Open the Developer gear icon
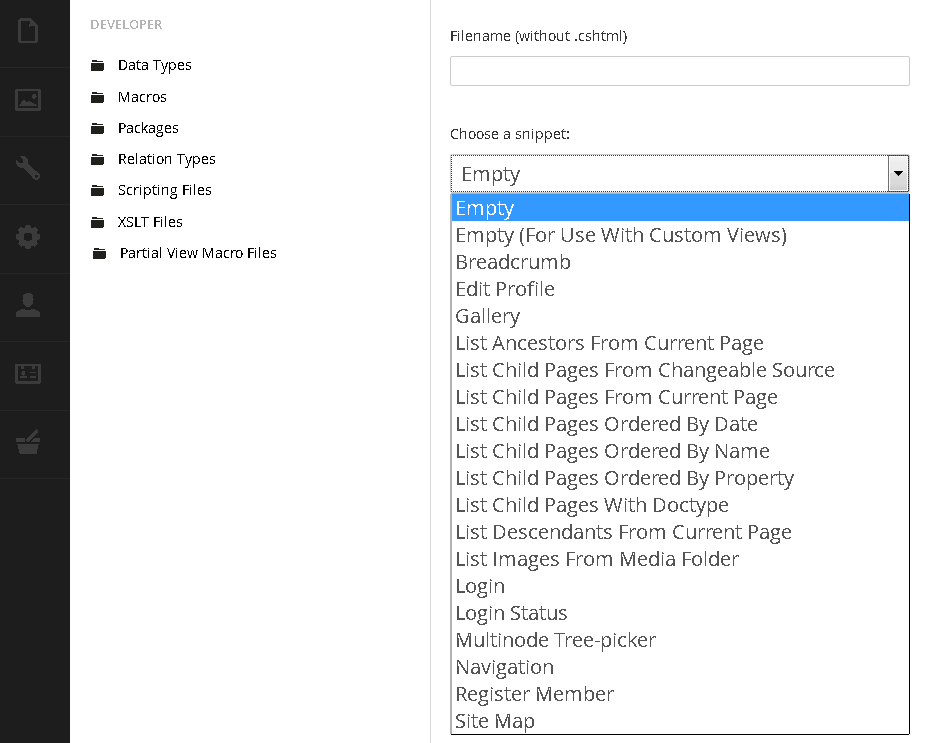Viewport: 930px width, 743px height. (x=28, y=237)
